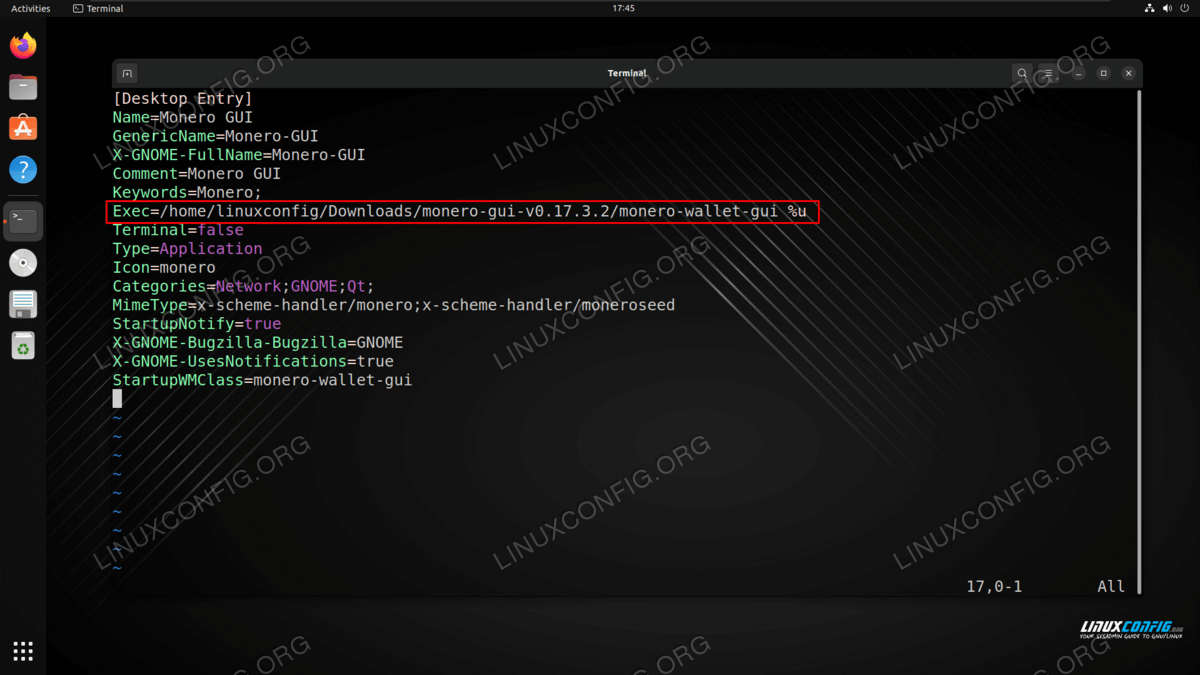1200x675 pixels.
Task: Open the clock showing 17:45
Action: point(623,8)
